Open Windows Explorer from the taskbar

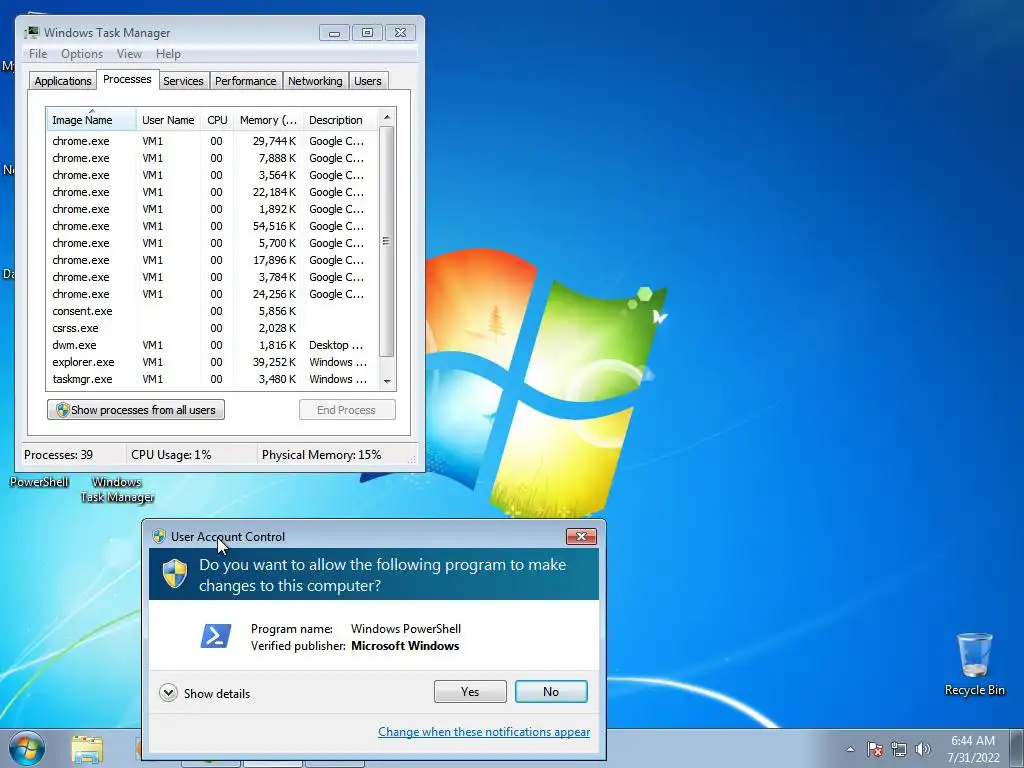87,749
